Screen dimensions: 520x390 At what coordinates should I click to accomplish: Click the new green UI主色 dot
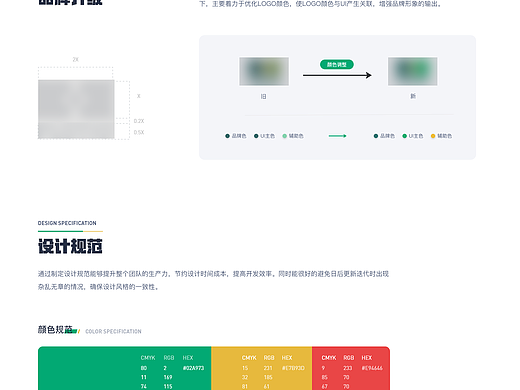point(404,136)
